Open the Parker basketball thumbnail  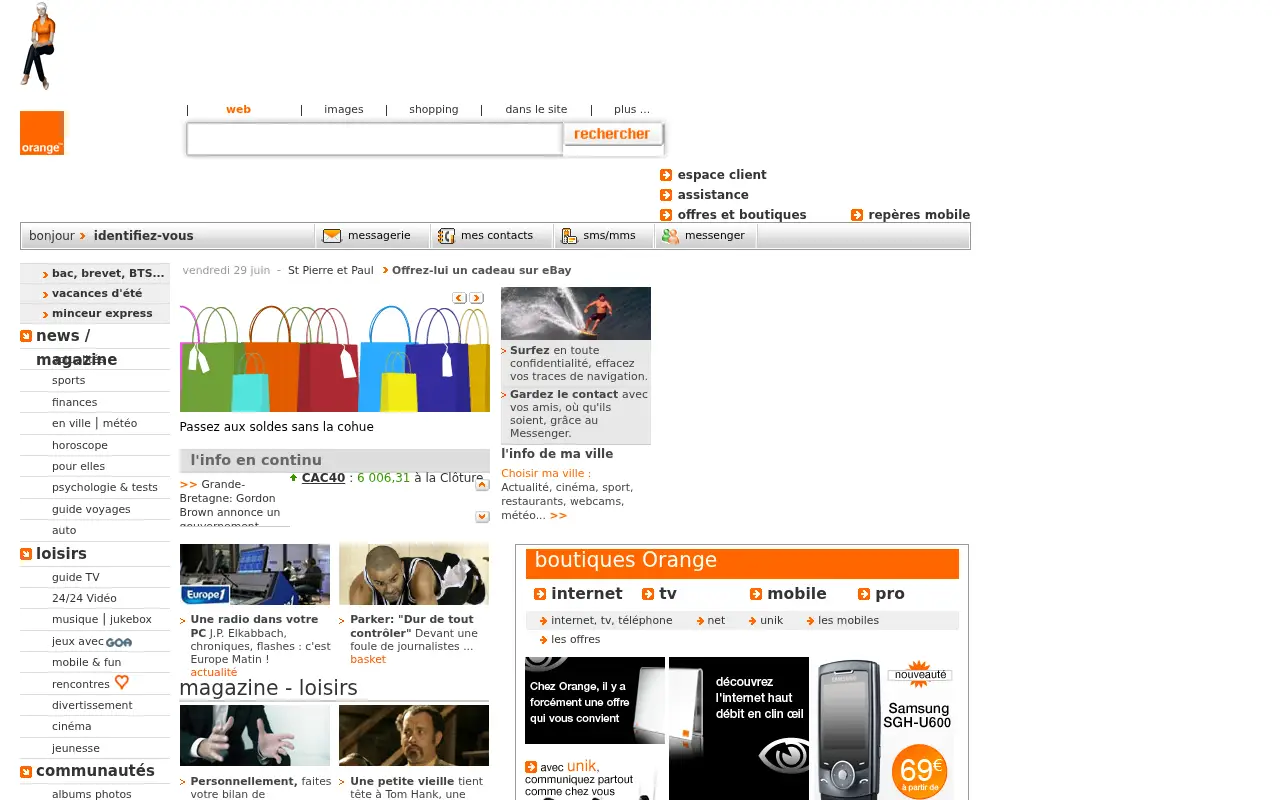point(414,574)
